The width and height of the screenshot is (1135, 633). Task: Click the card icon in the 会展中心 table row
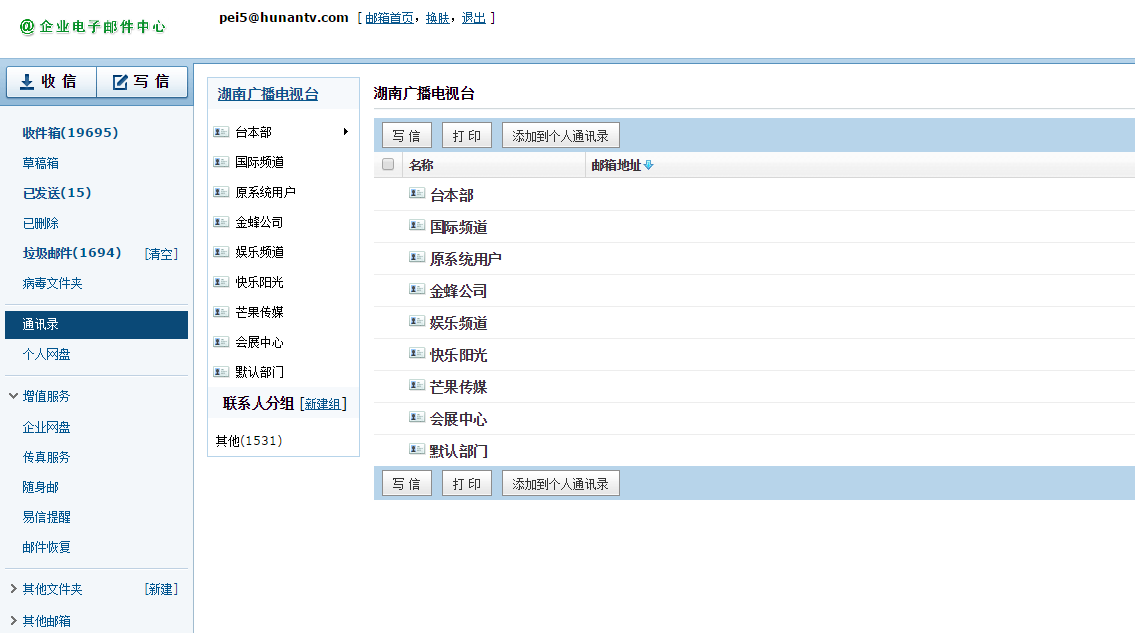click(417, 416)
